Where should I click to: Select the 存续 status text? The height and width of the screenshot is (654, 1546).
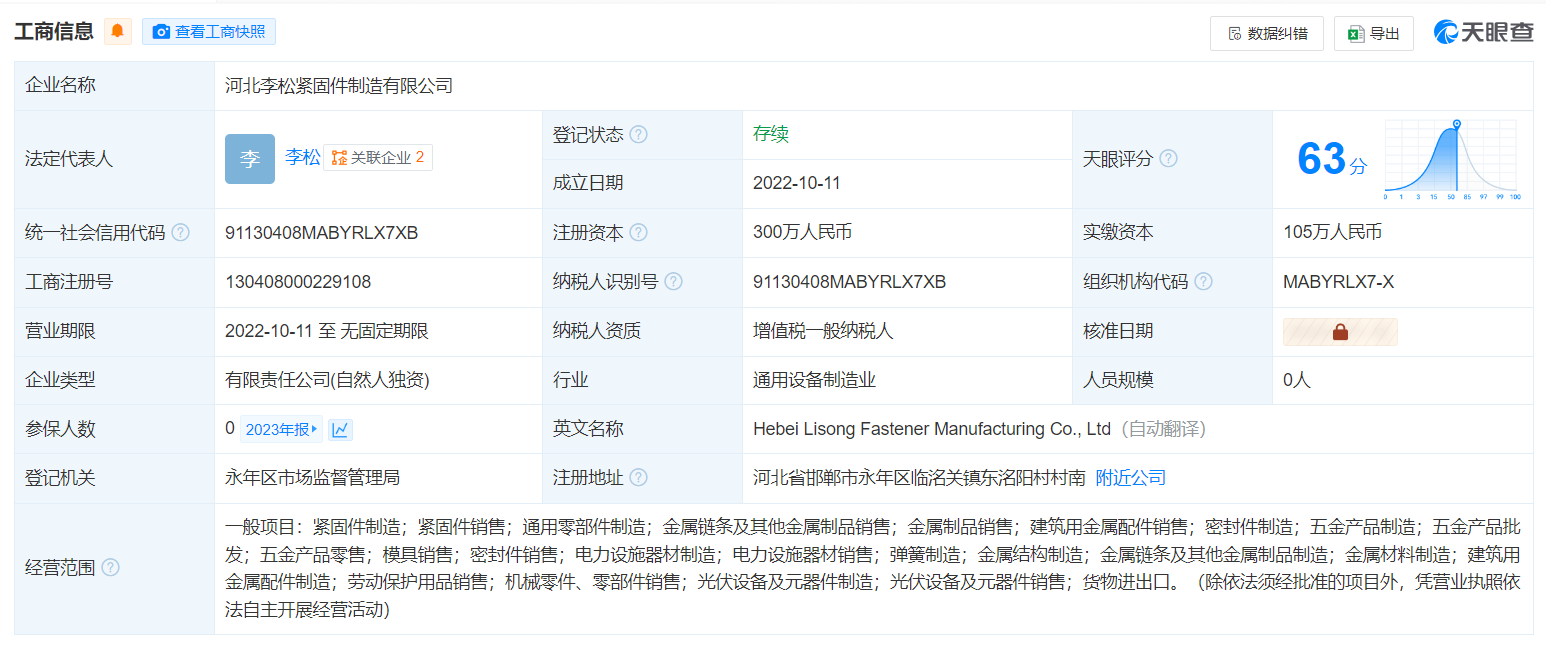[771, 135]
